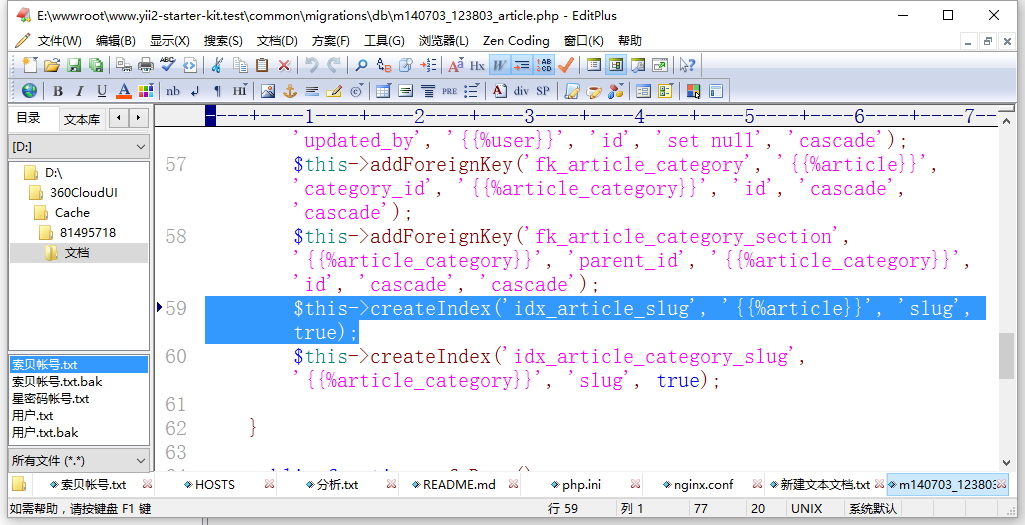This screenshot has width=1025, height=525.
Task: Run the ABC spell check tool
Action: [167, 65]
